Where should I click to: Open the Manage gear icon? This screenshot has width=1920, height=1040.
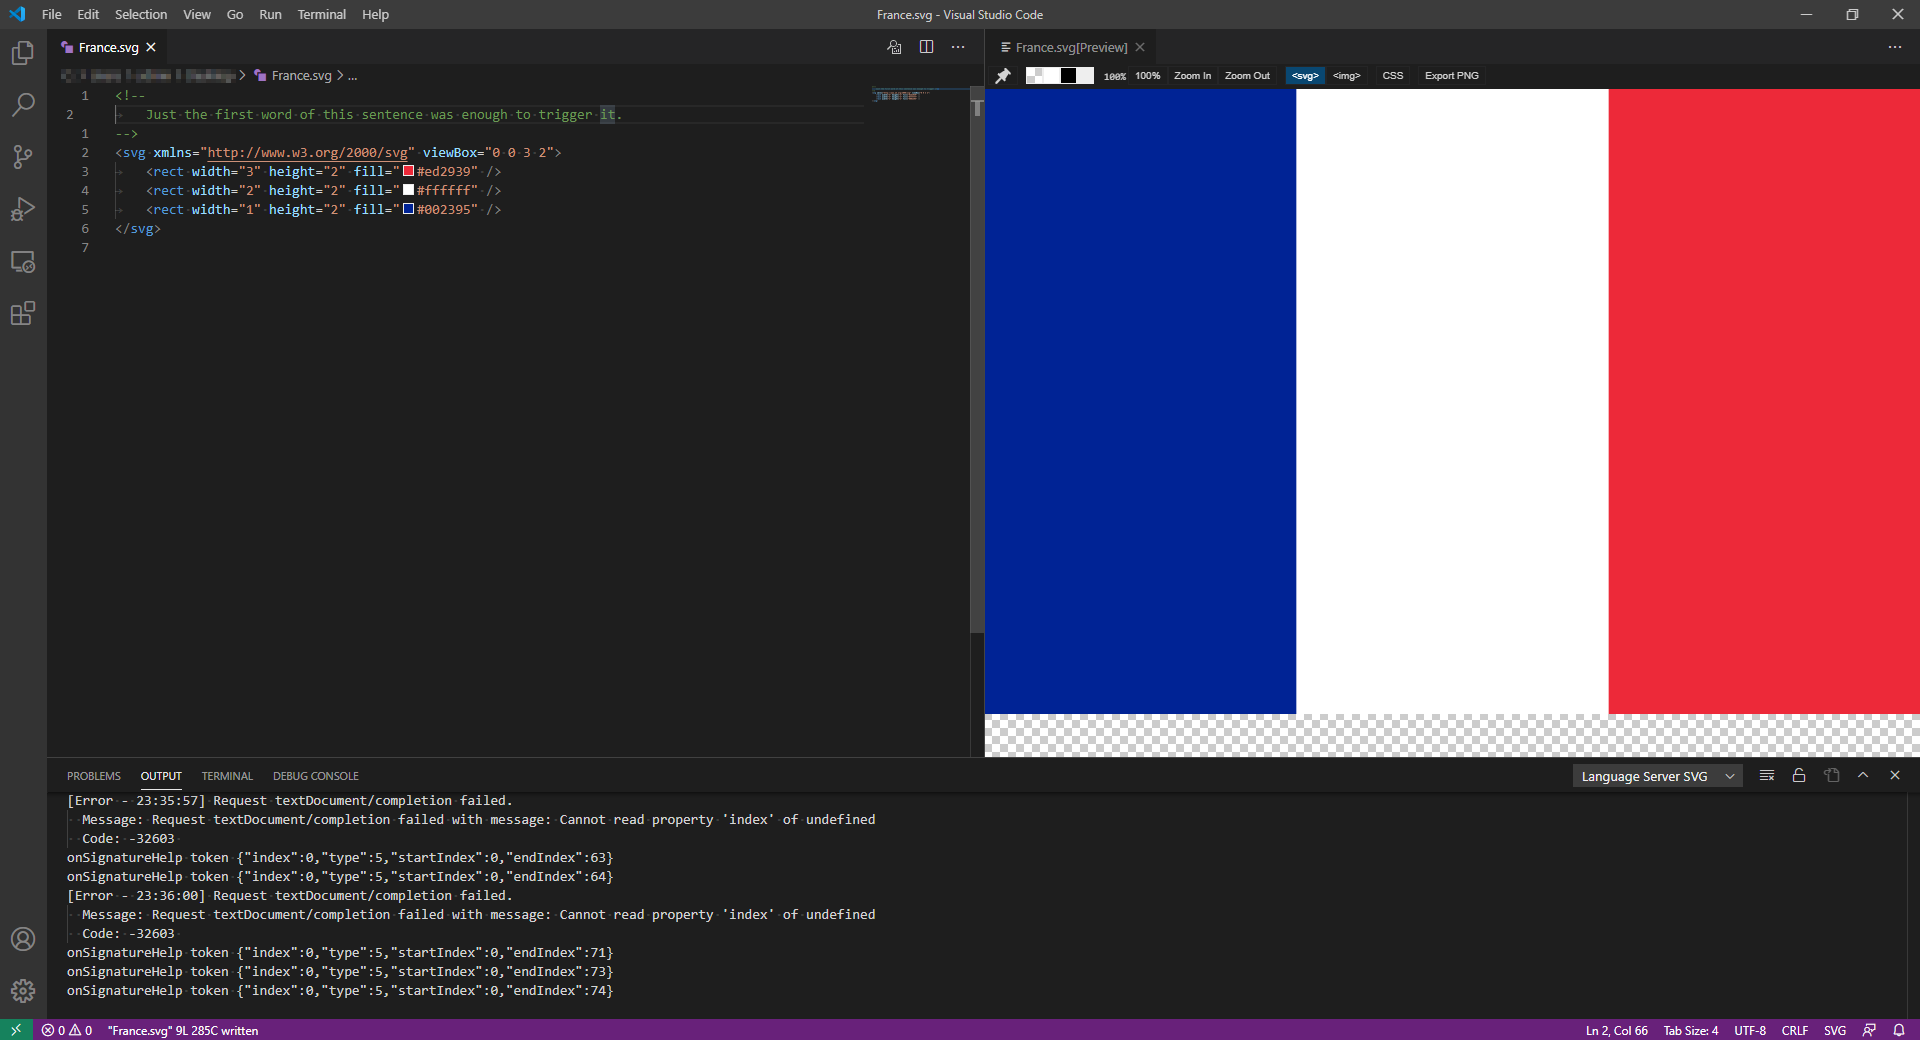[x=23, y=991]
